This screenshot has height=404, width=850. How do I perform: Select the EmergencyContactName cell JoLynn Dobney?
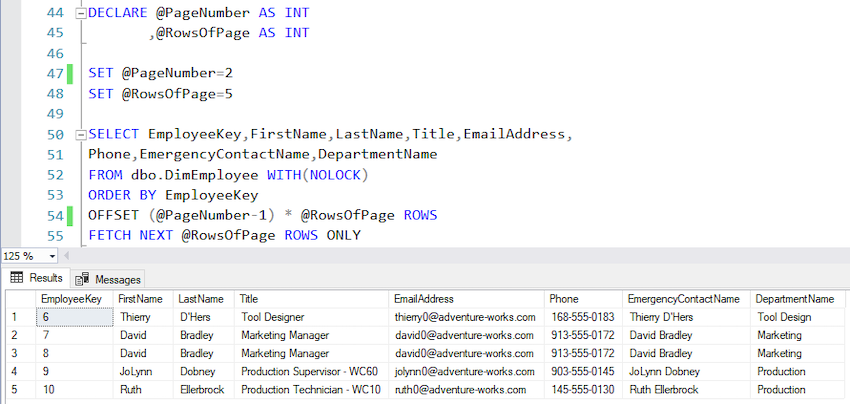coord(686,372)
